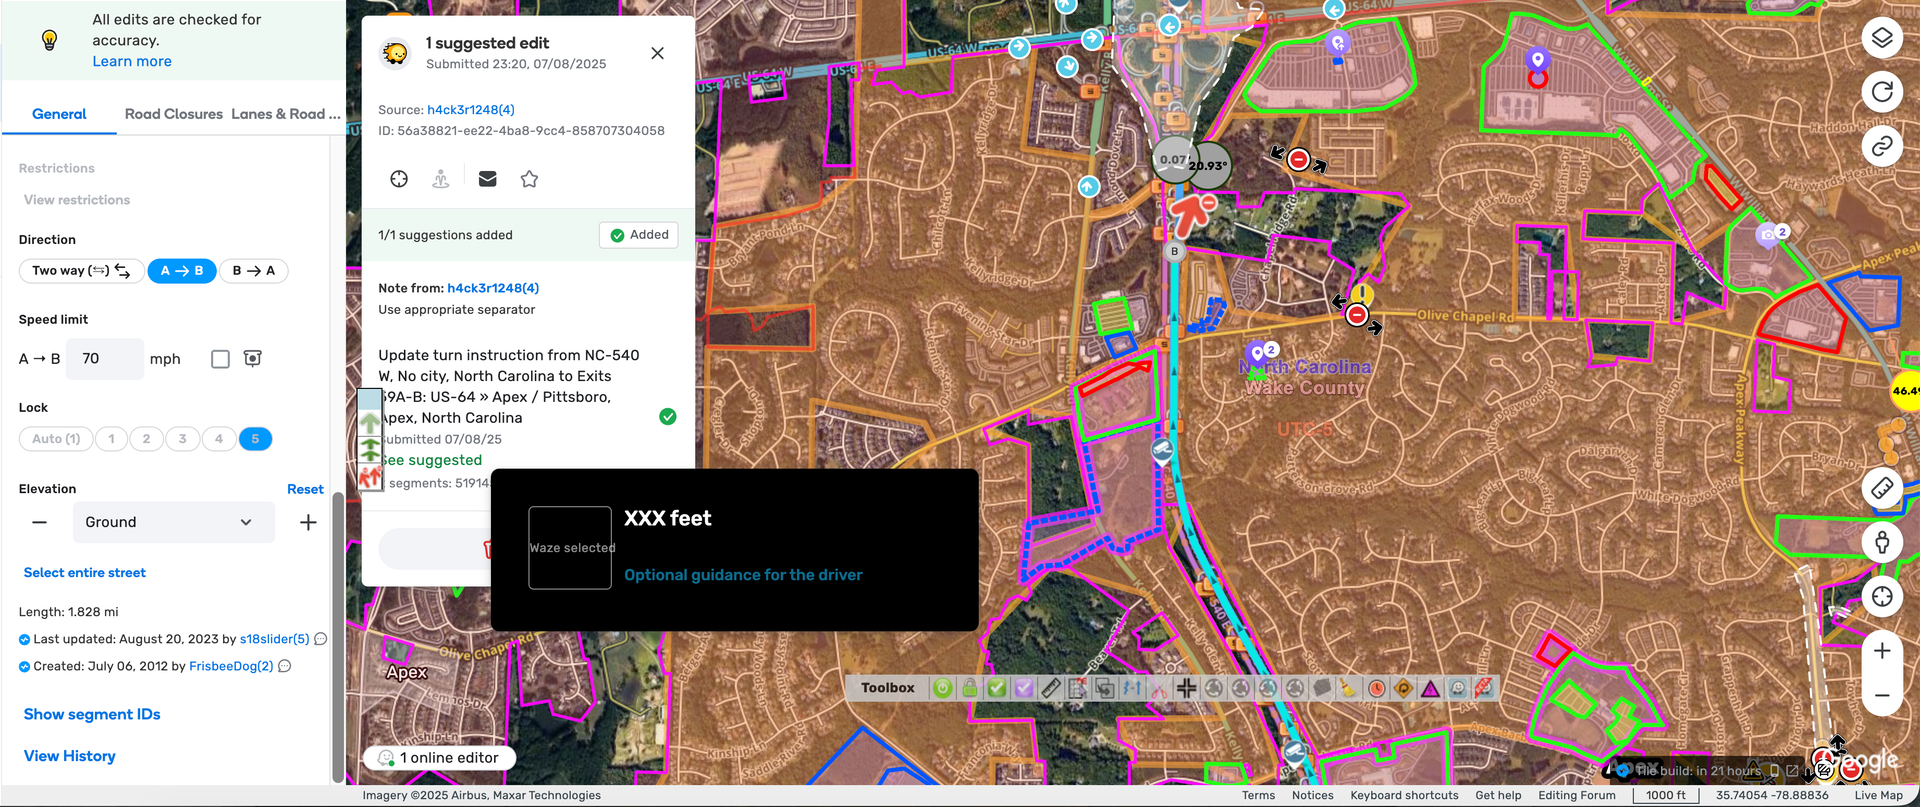Star the suggested edit as favorite
Screen dimensions: 1920x807
pos(529,179)
